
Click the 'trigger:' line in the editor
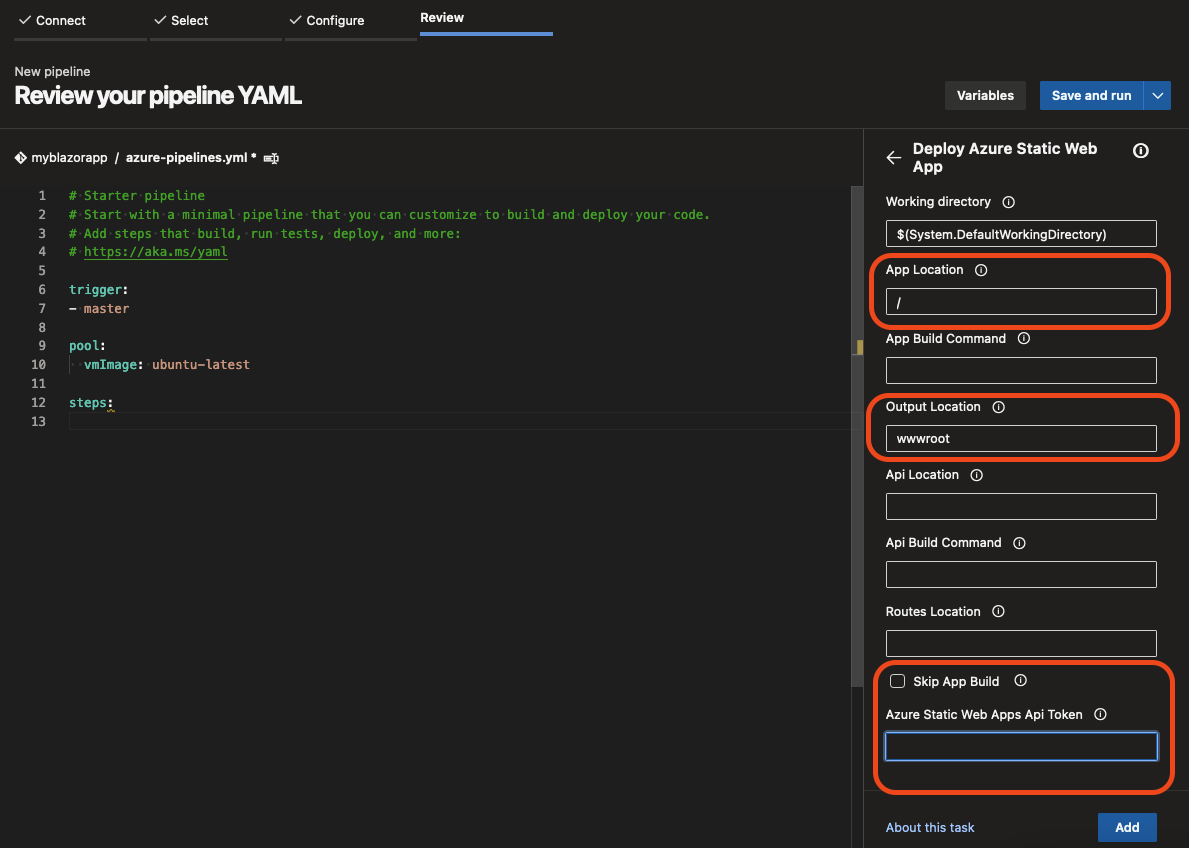pyautogui.click(x=99, y=290)
